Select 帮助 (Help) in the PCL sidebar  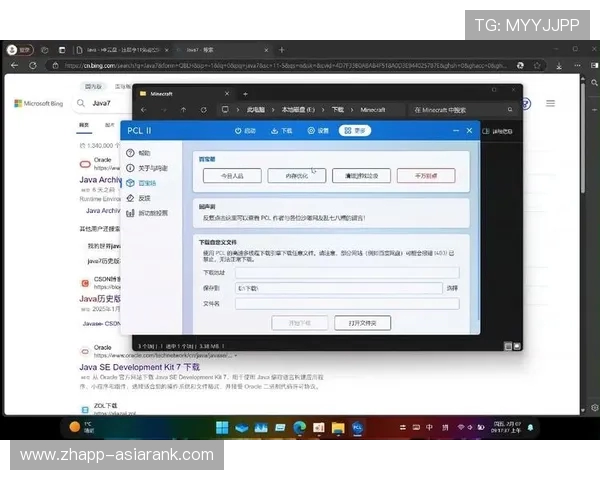139,153
